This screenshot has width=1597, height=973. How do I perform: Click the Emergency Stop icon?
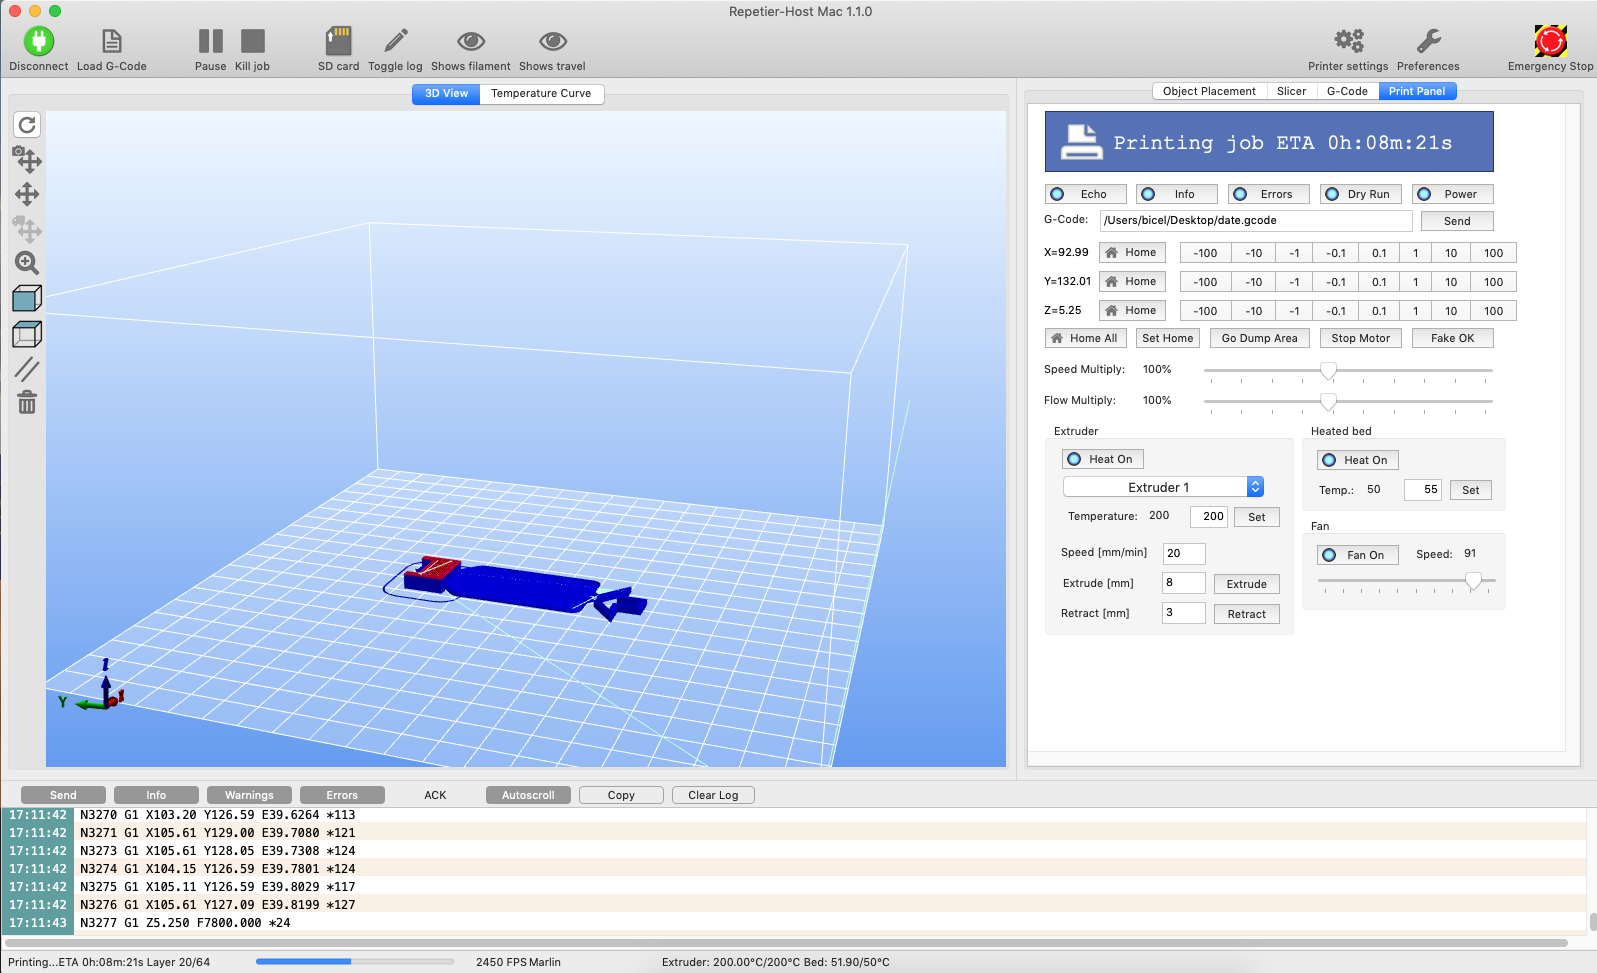coord(1550,41)
